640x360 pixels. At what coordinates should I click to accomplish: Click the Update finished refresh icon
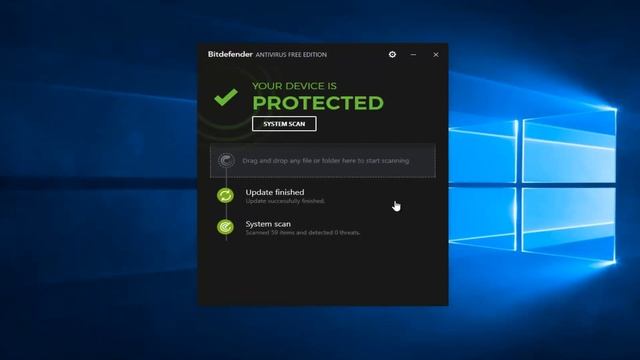(x=225, y=196)
